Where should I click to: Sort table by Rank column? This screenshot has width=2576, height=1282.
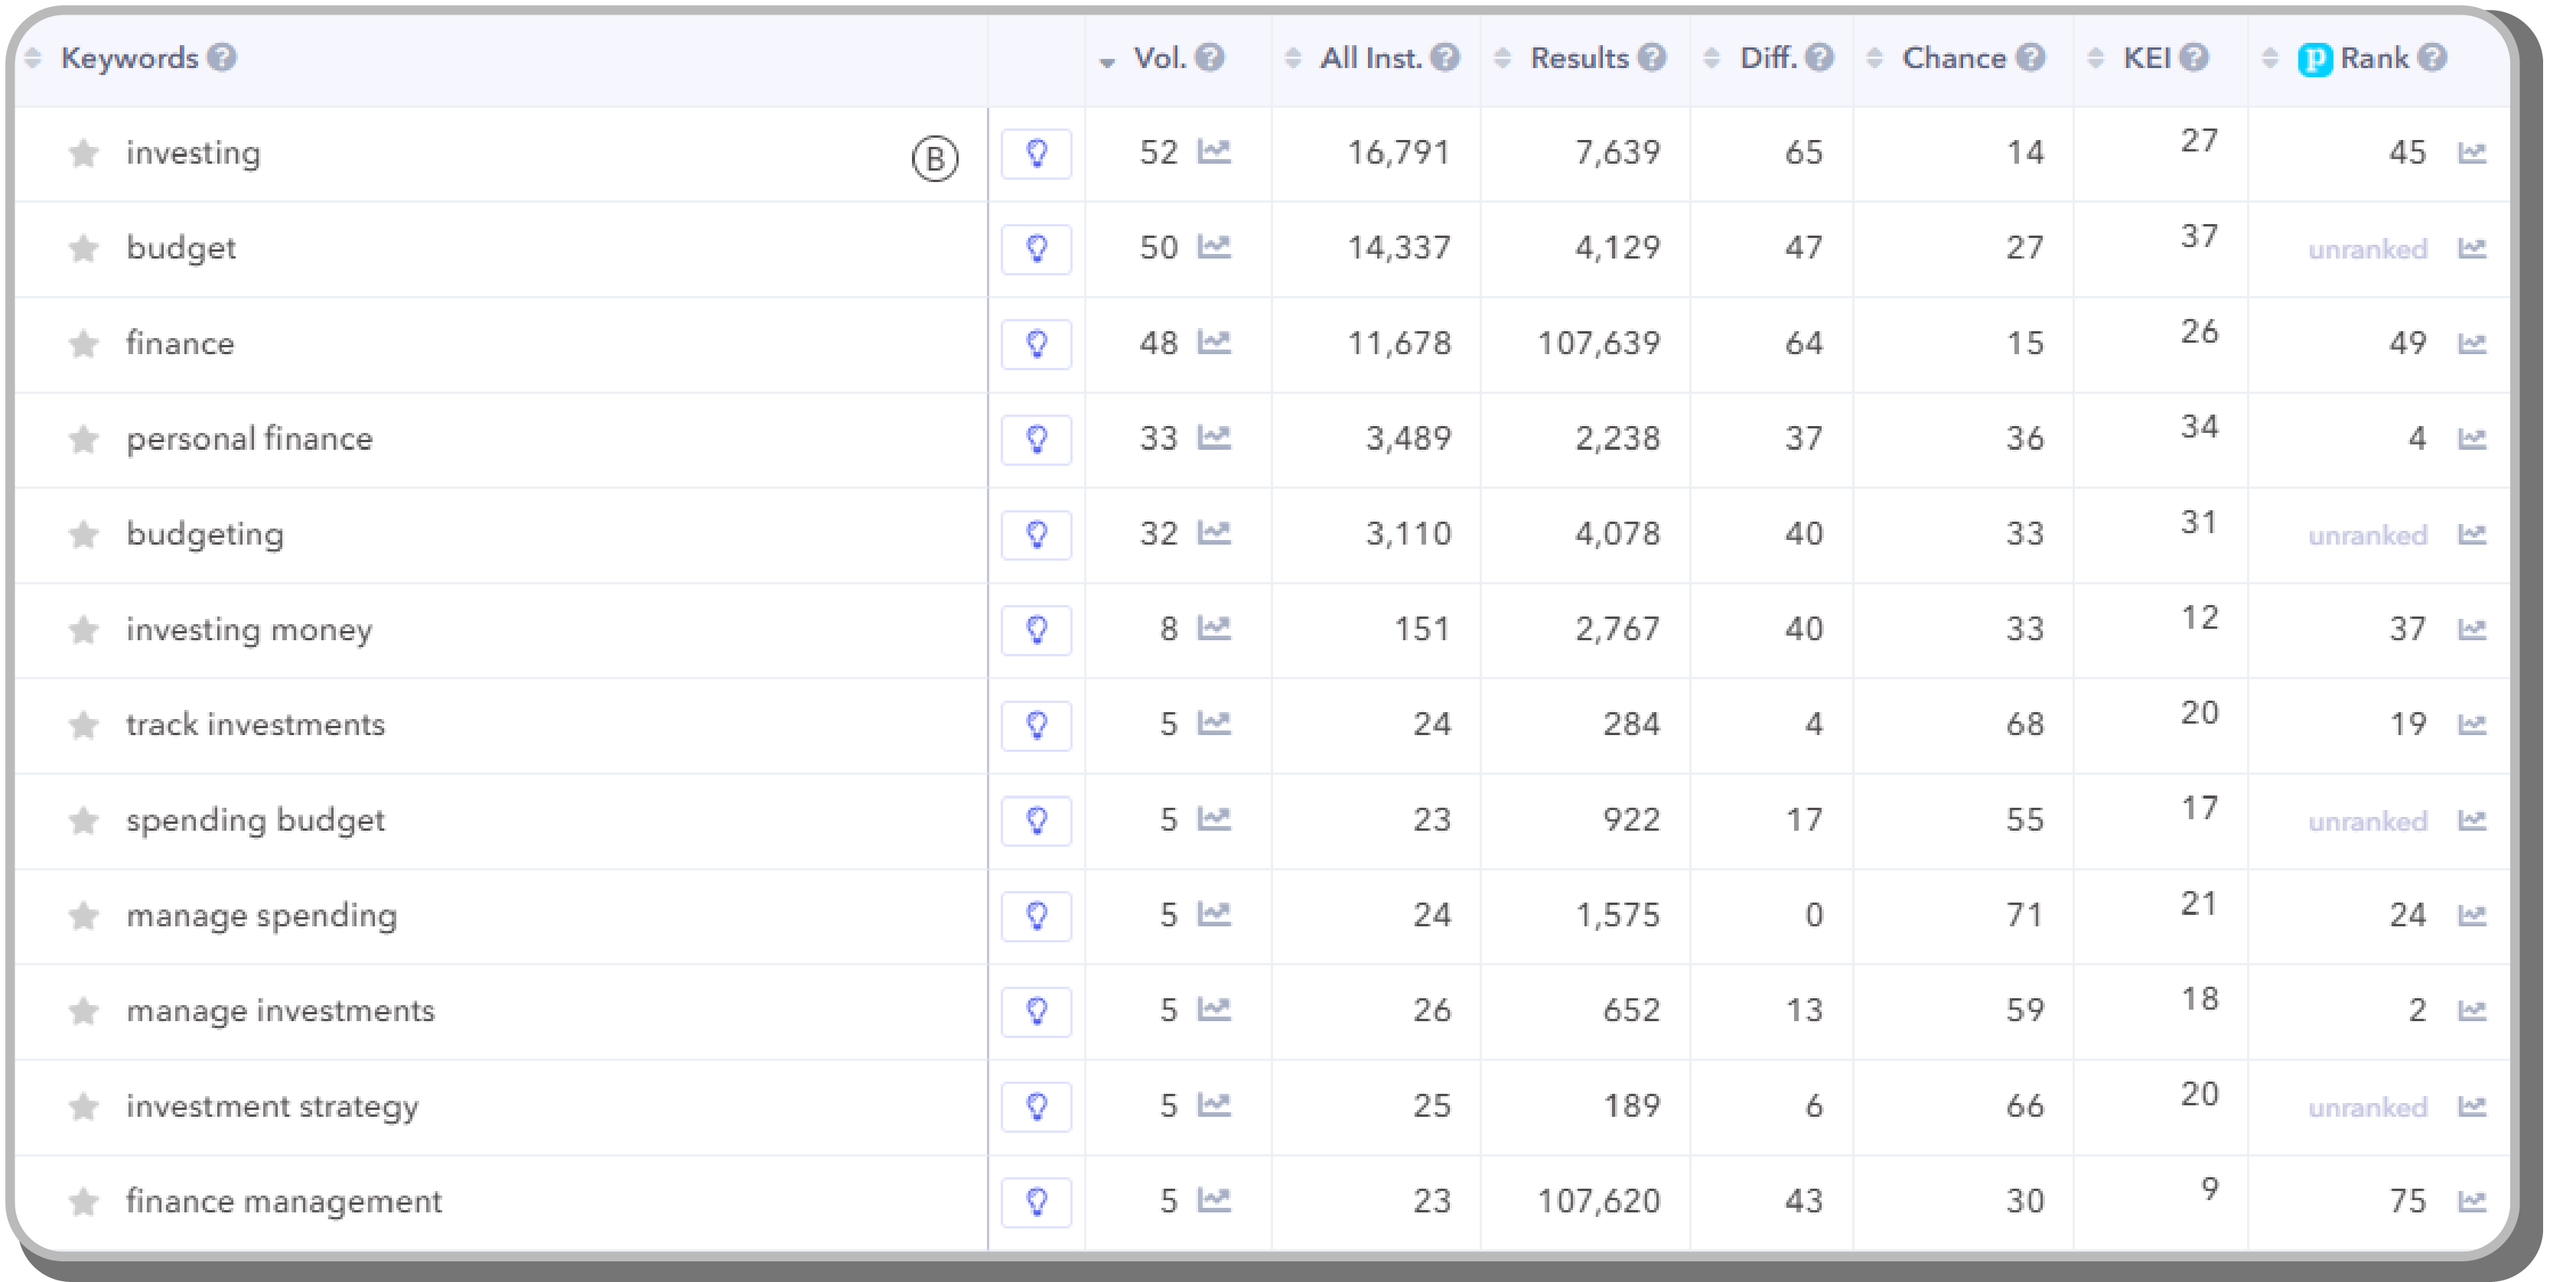point(2270,58)
